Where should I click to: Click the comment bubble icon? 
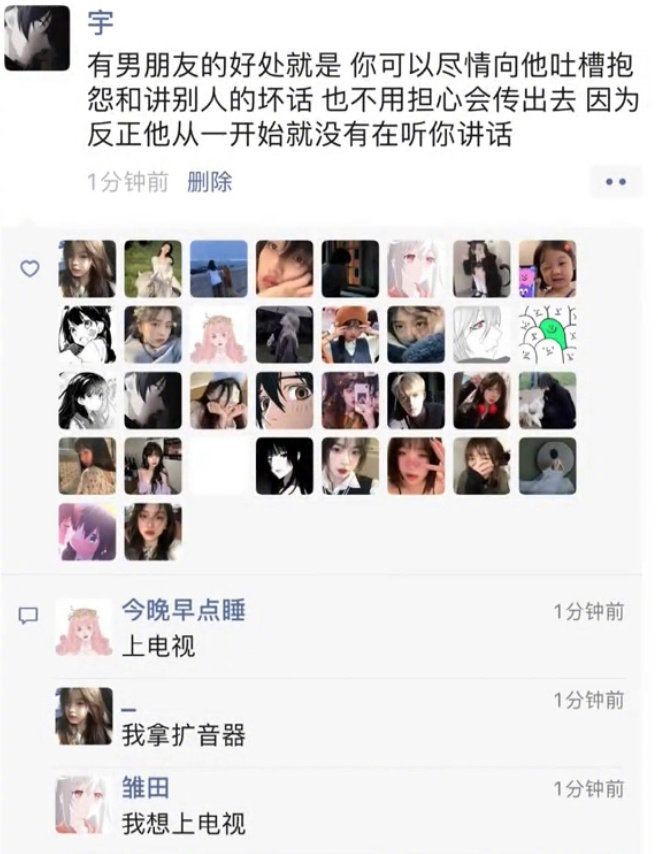[x=28, y=615]
